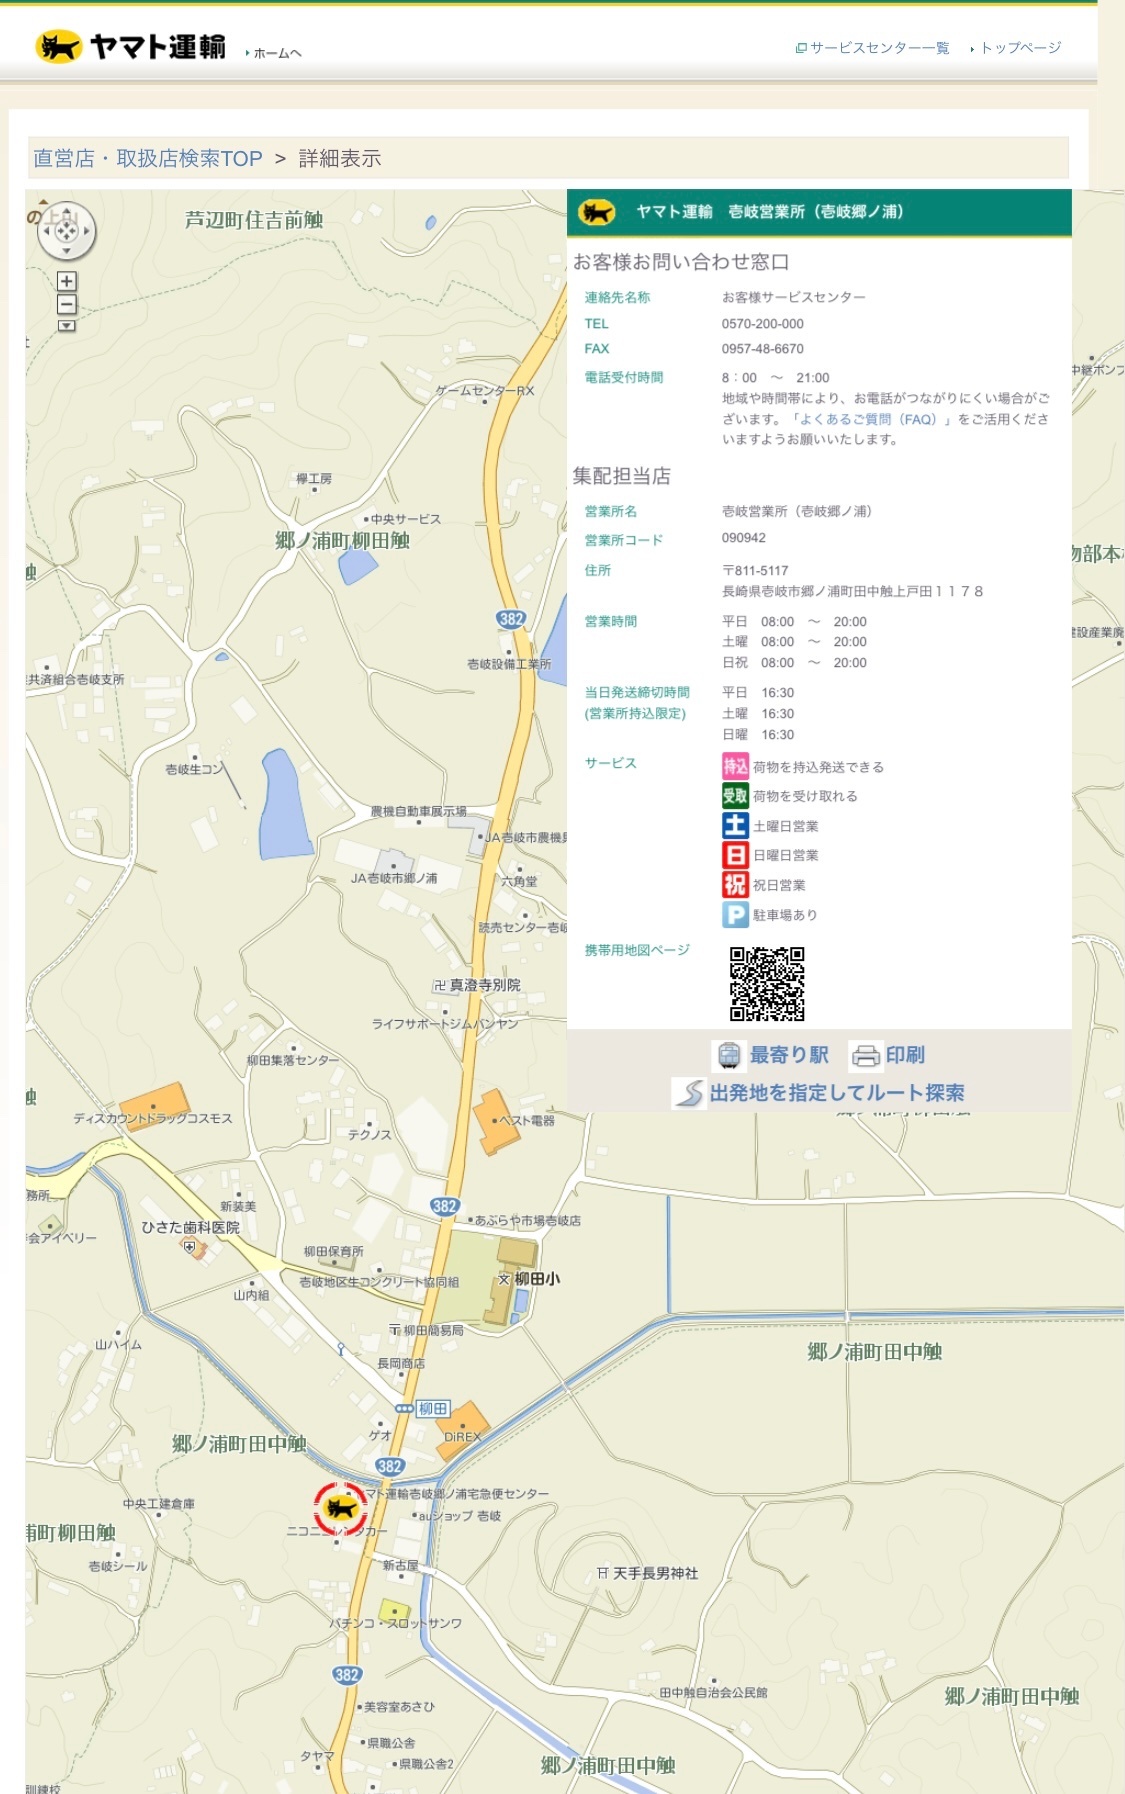Open 出発地を指定してルート探索 link
Image resolution: width=1125 pixels, height=1794 pixels.
click(x=837, y=1093)
